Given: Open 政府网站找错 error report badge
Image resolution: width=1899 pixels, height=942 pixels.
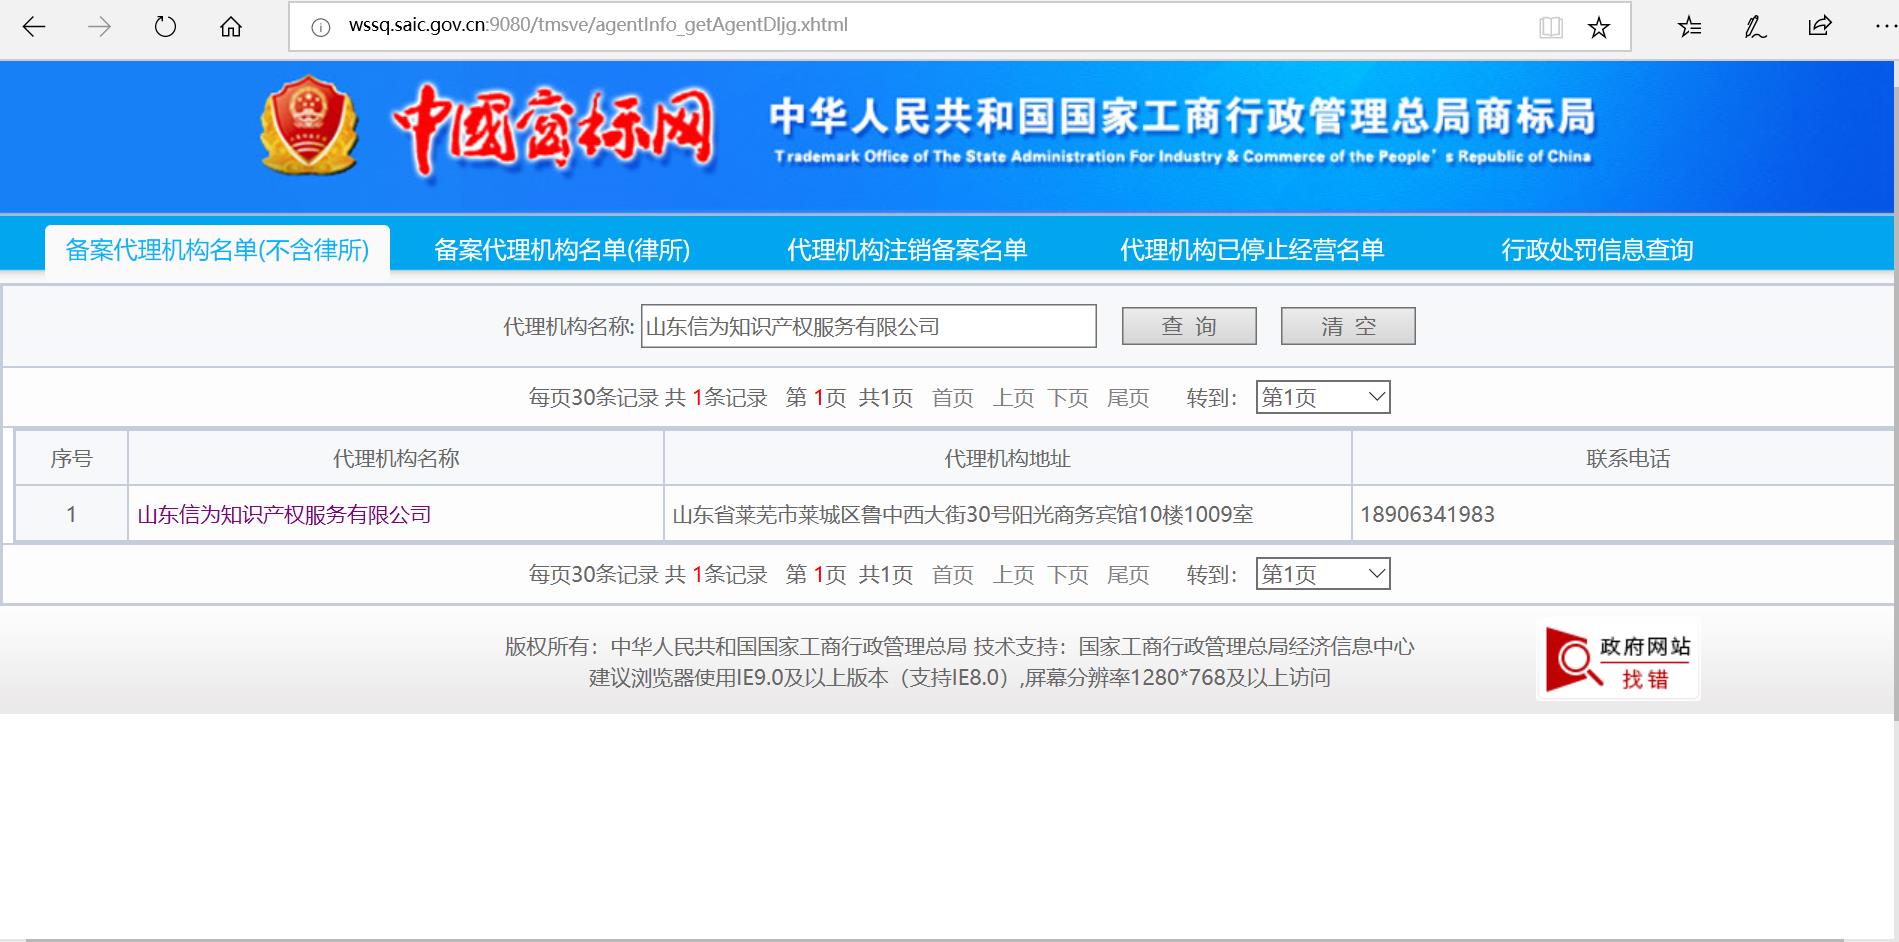Looking at the screenshot, I should coord(1618,660).
